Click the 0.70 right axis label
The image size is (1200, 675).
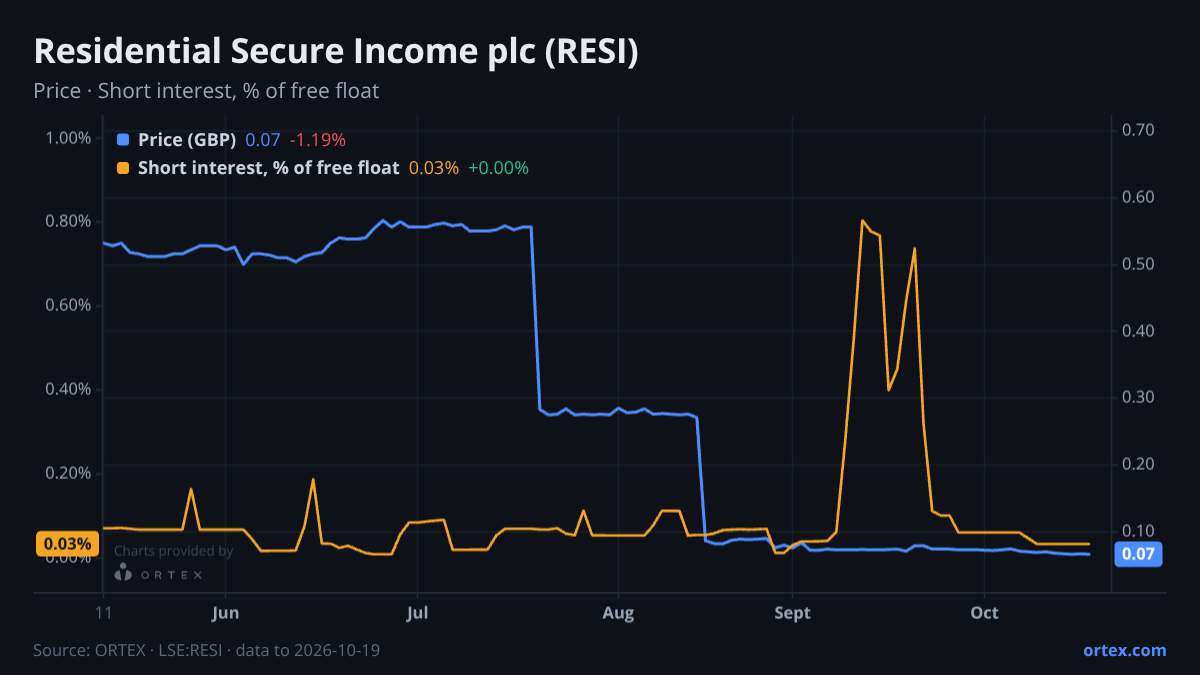[x=1139, y=130]
